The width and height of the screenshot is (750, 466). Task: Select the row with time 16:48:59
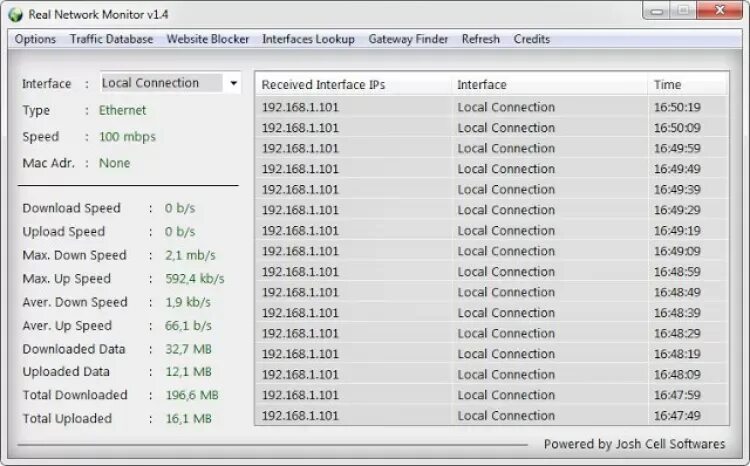pos(492,272)
